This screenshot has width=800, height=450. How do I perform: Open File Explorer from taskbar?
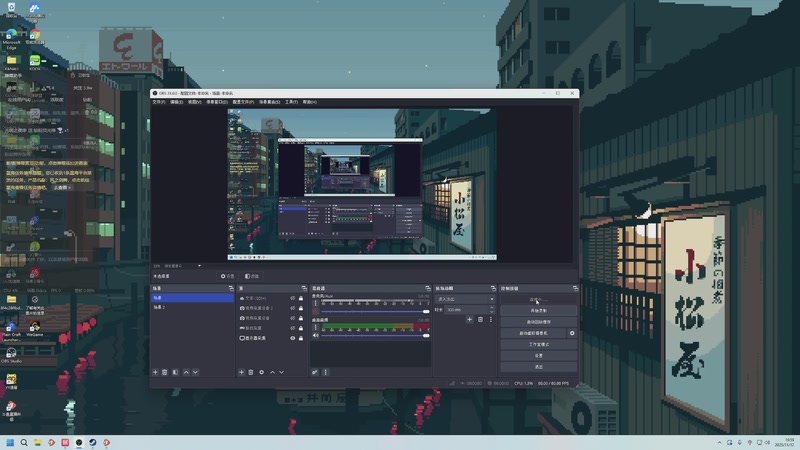click(38, 442)
